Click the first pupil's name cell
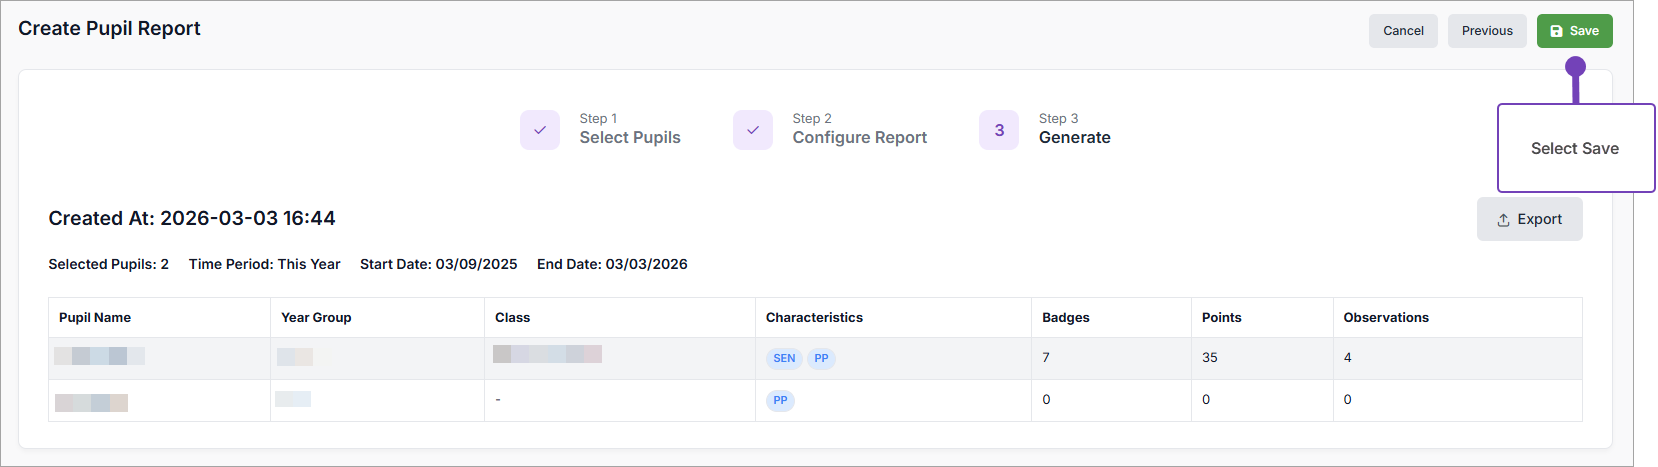 99,356
